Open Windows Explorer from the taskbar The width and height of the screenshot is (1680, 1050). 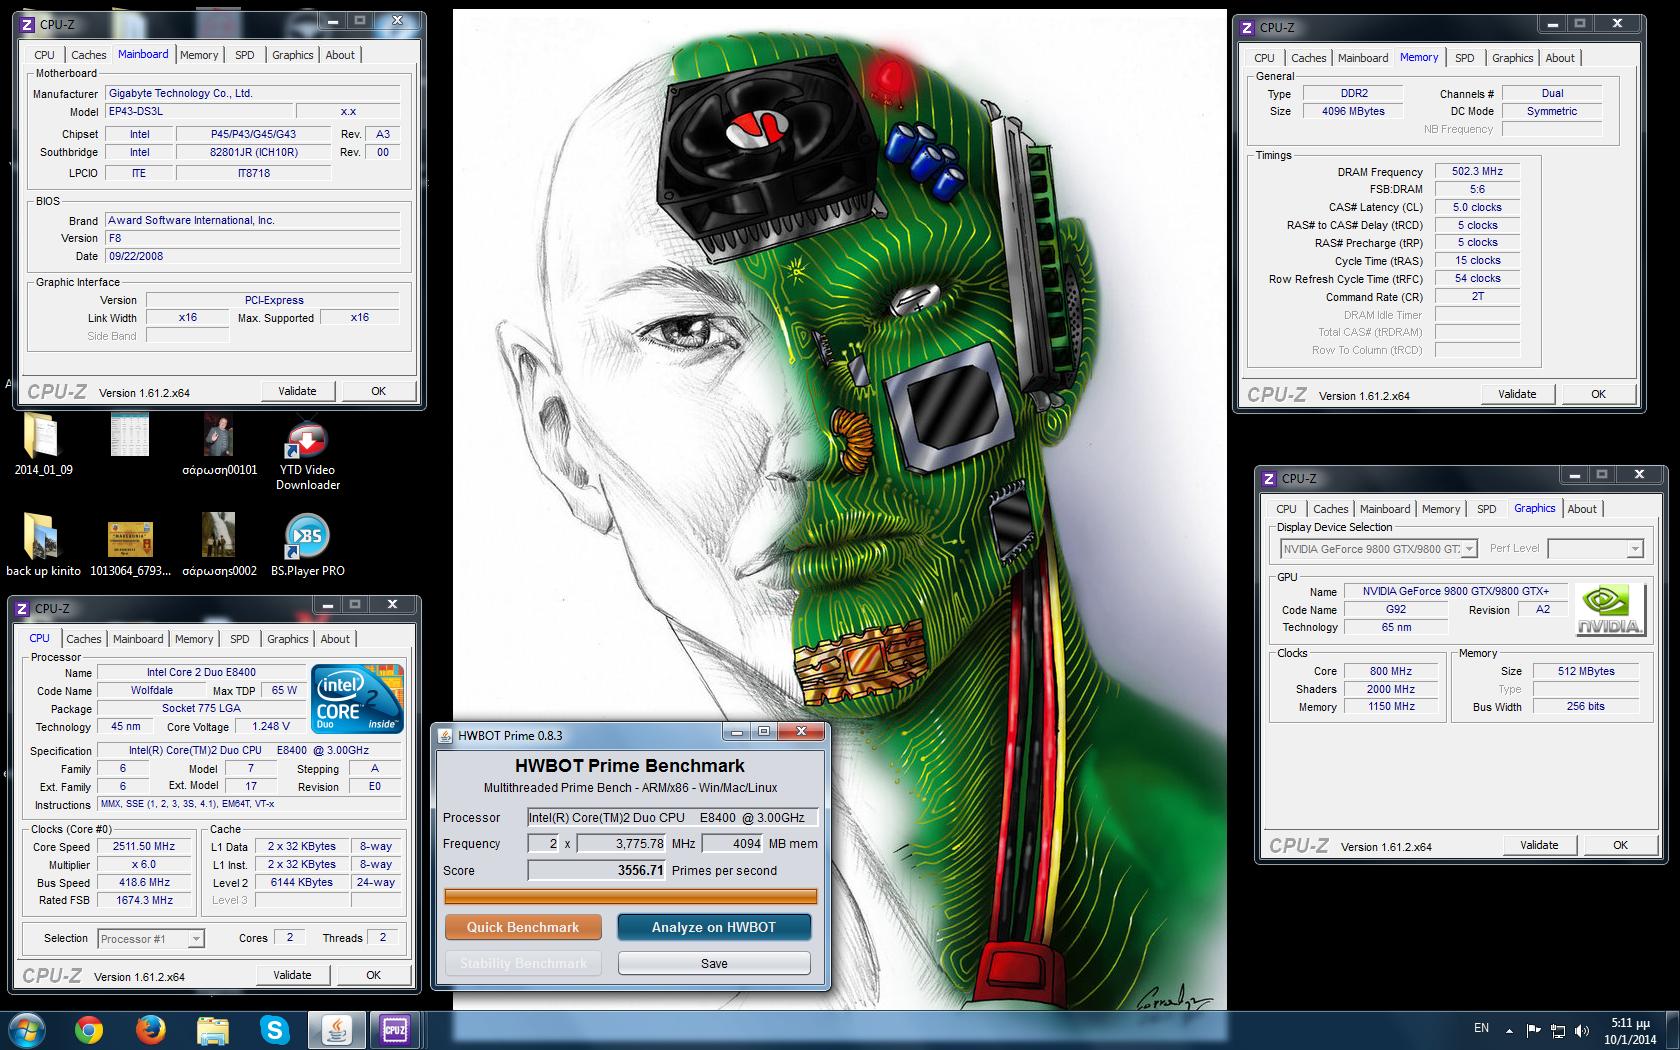[x=212, y=1030]
